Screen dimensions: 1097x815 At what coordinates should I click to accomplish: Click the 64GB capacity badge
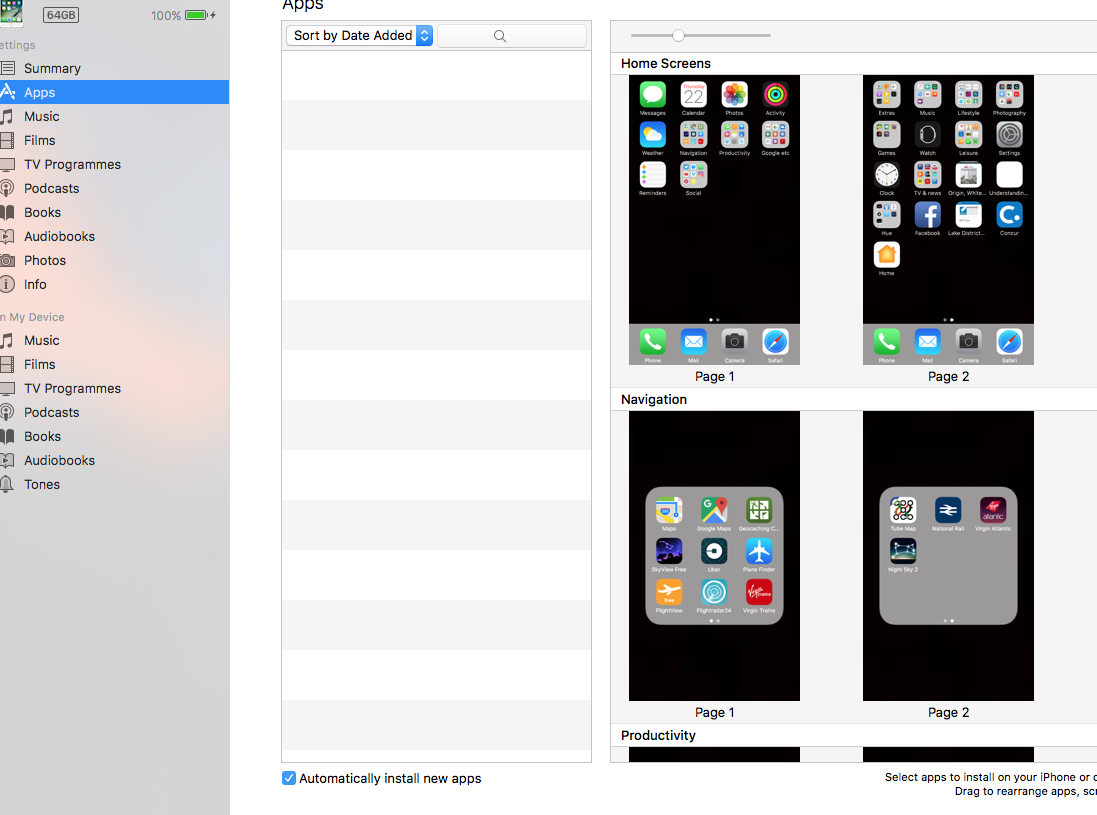click(x=61, y=15)
